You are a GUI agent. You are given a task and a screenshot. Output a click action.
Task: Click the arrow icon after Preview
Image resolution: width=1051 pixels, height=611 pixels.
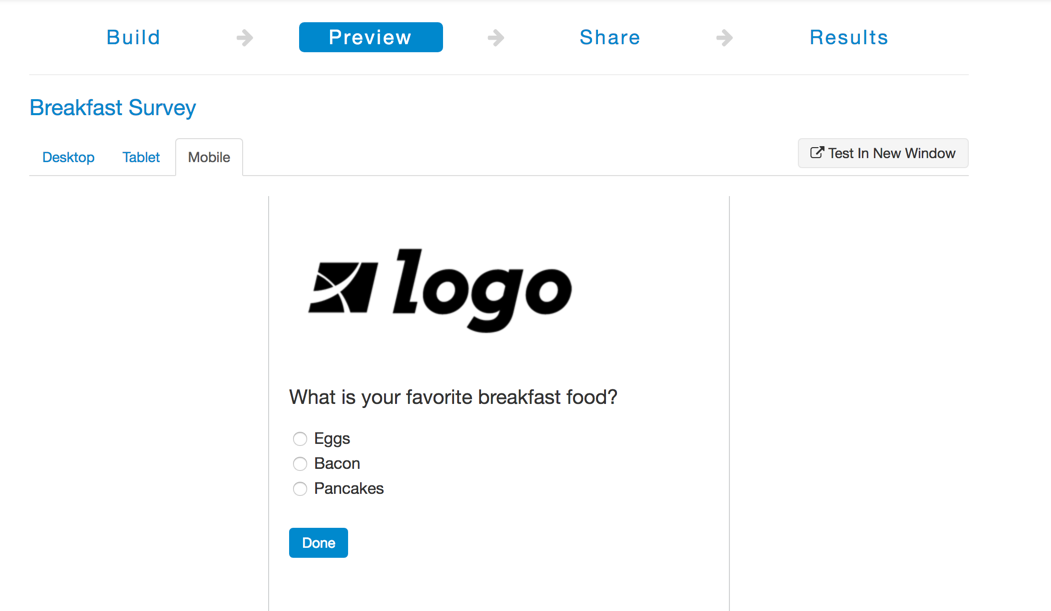[496, 38]
